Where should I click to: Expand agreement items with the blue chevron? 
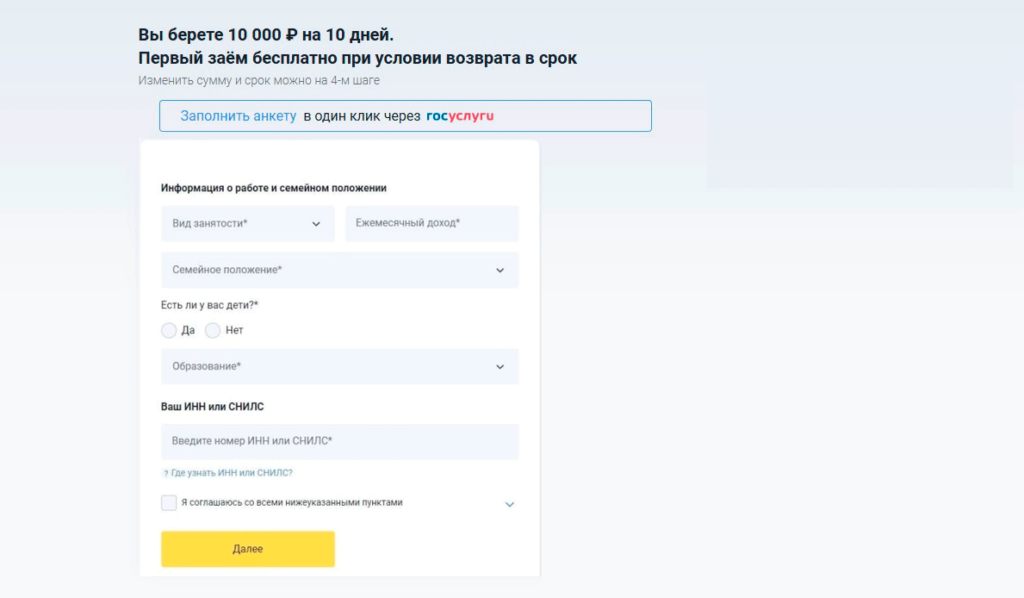click(509, 504)
